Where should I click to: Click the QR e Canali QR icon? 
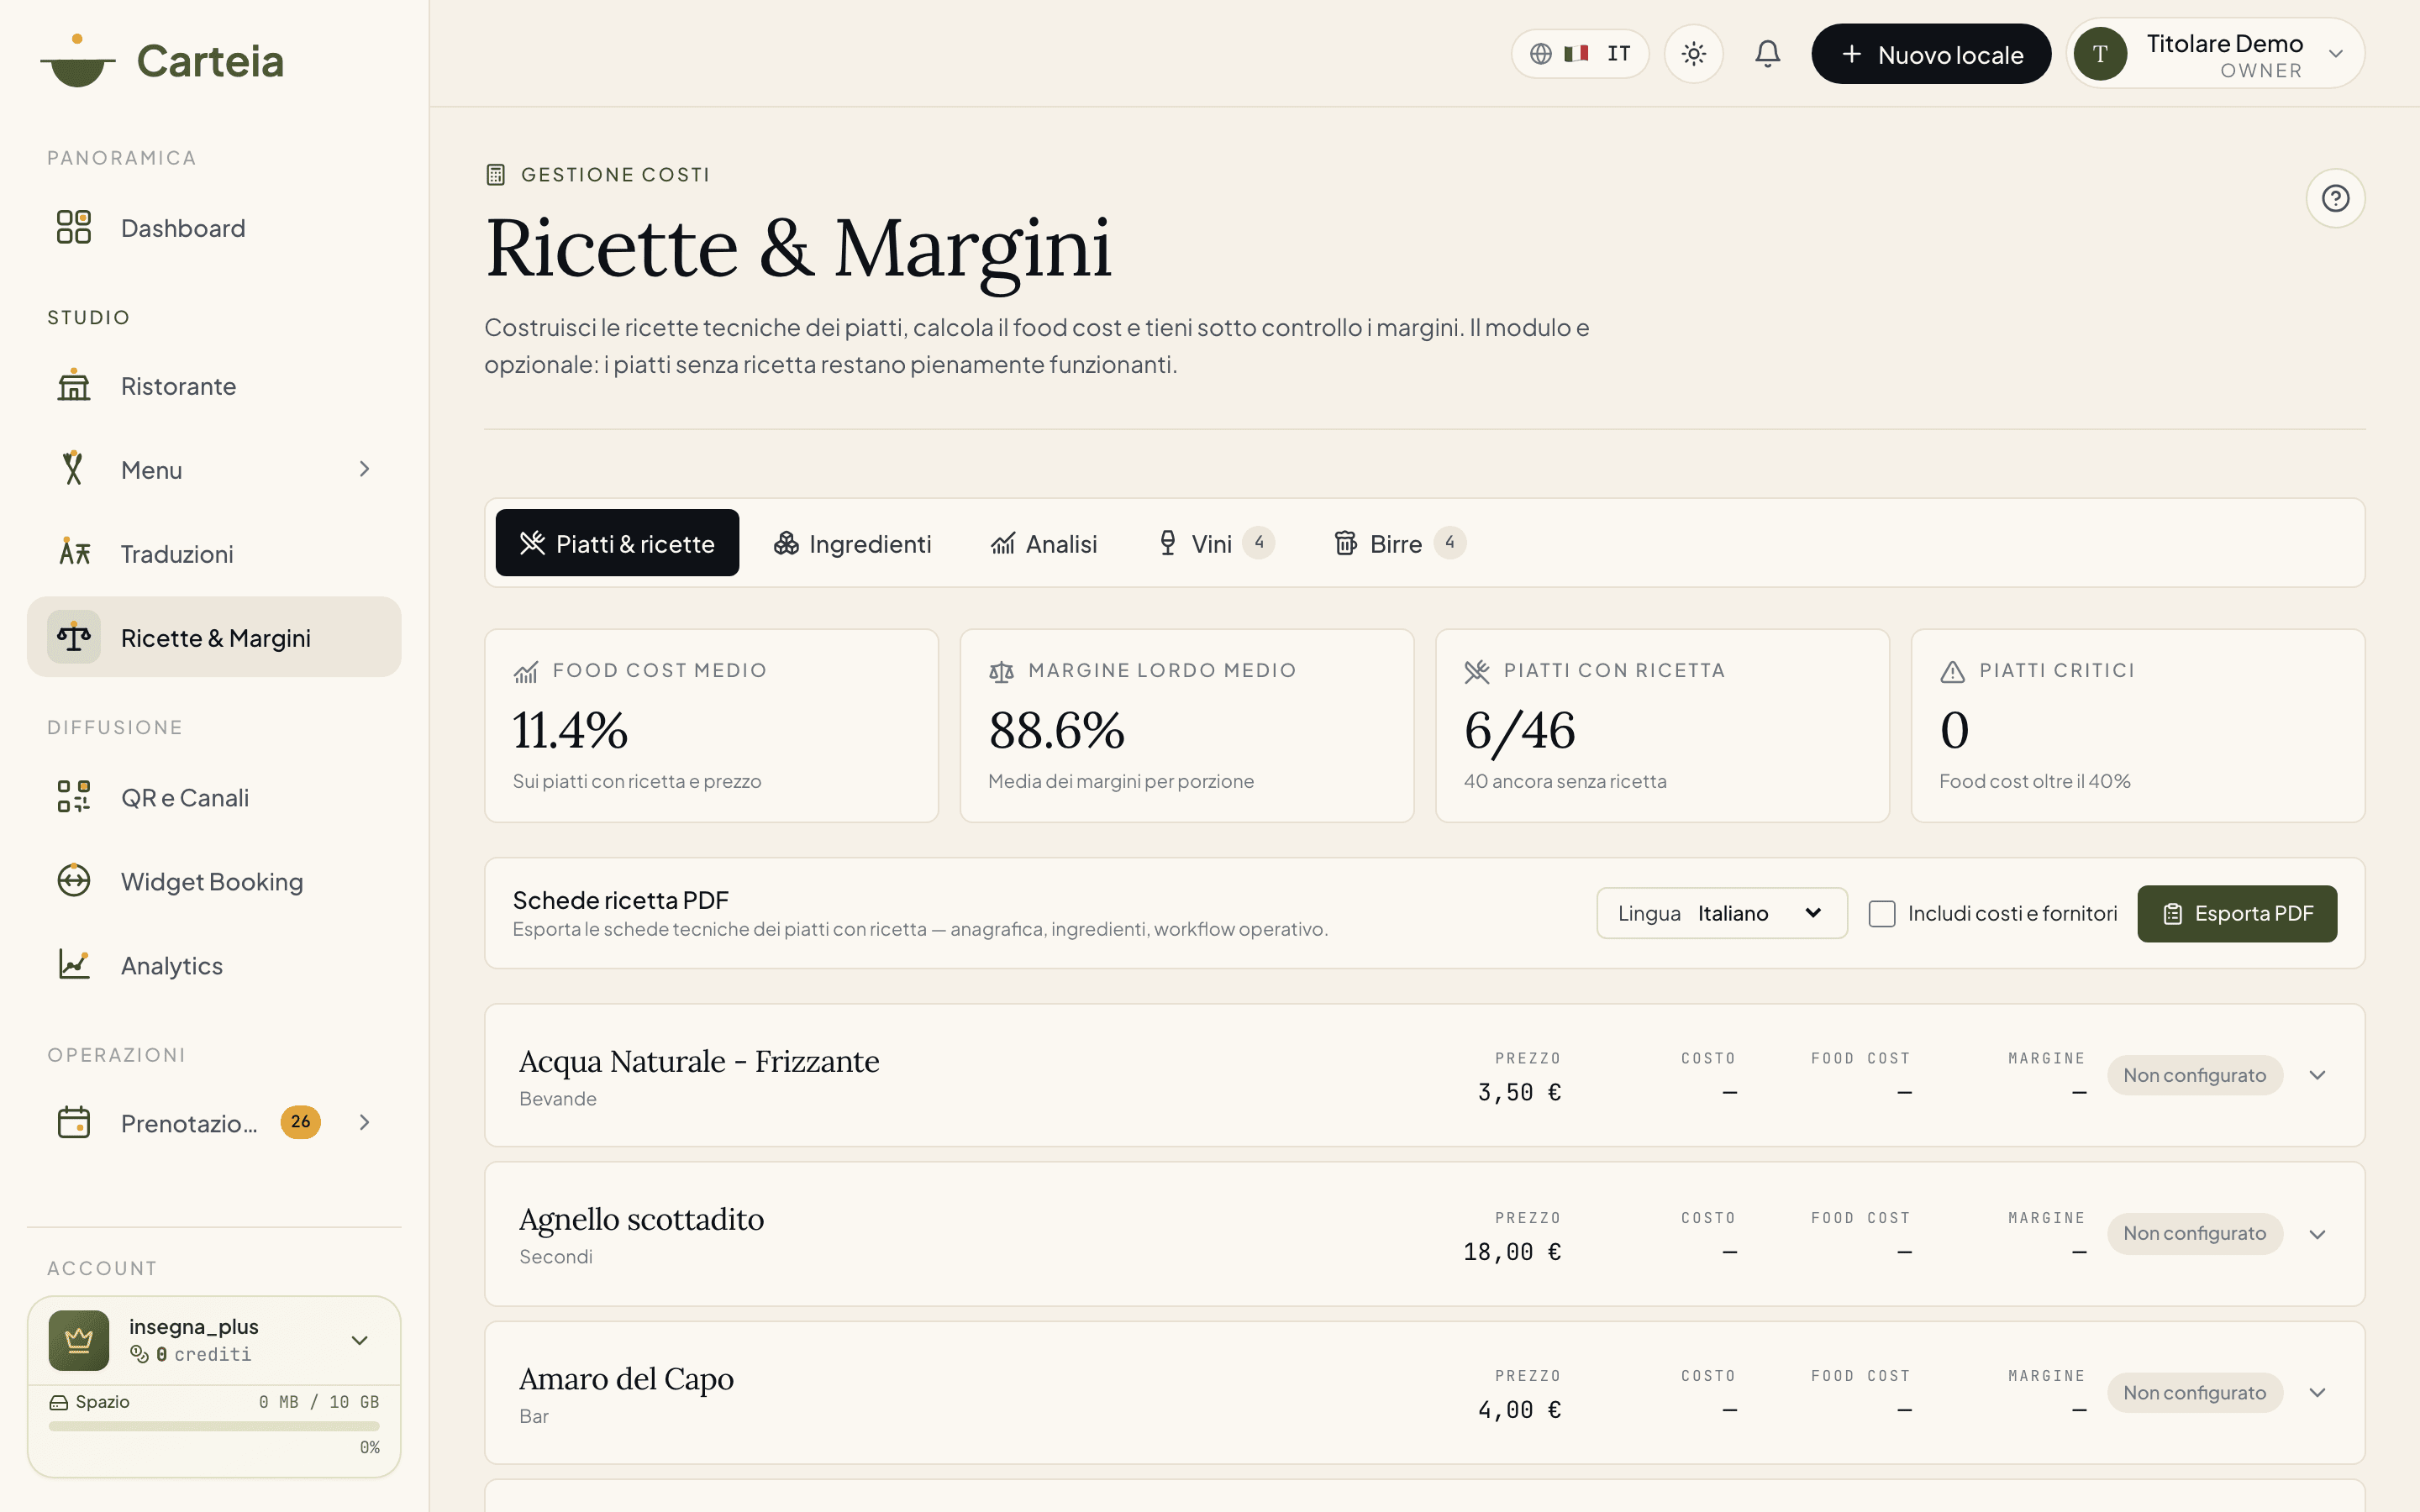tap(73, 797)
